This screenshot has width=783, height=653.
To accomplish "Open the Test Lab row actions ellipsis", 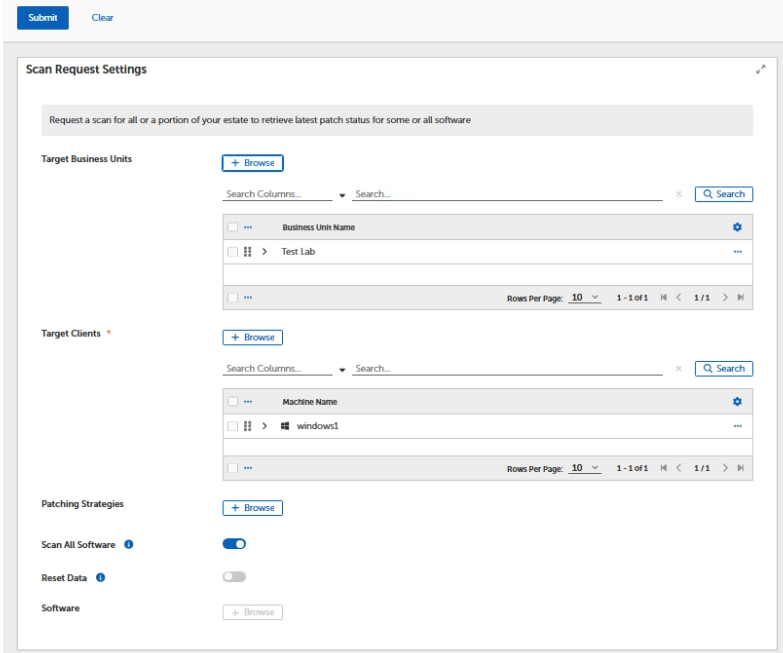I will 738,252.
